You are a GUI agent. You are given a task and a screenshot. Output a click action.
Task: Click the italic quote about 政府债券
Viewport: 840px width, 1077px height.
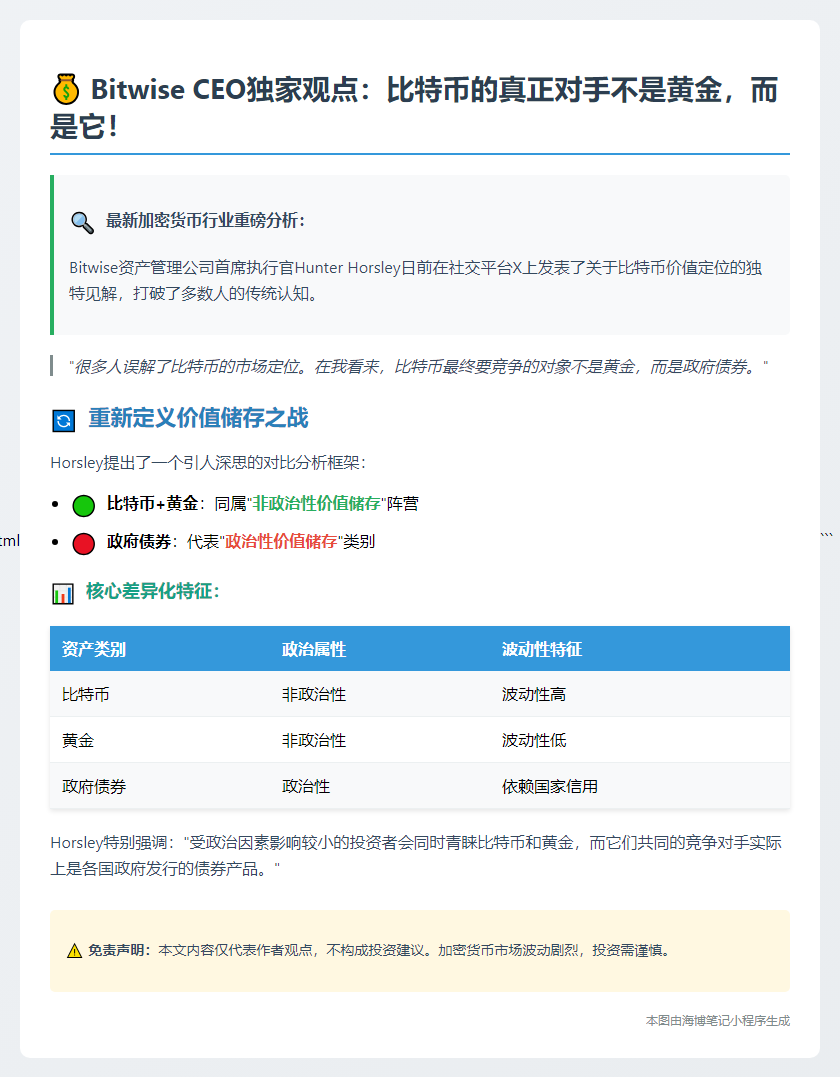(418, 367)
